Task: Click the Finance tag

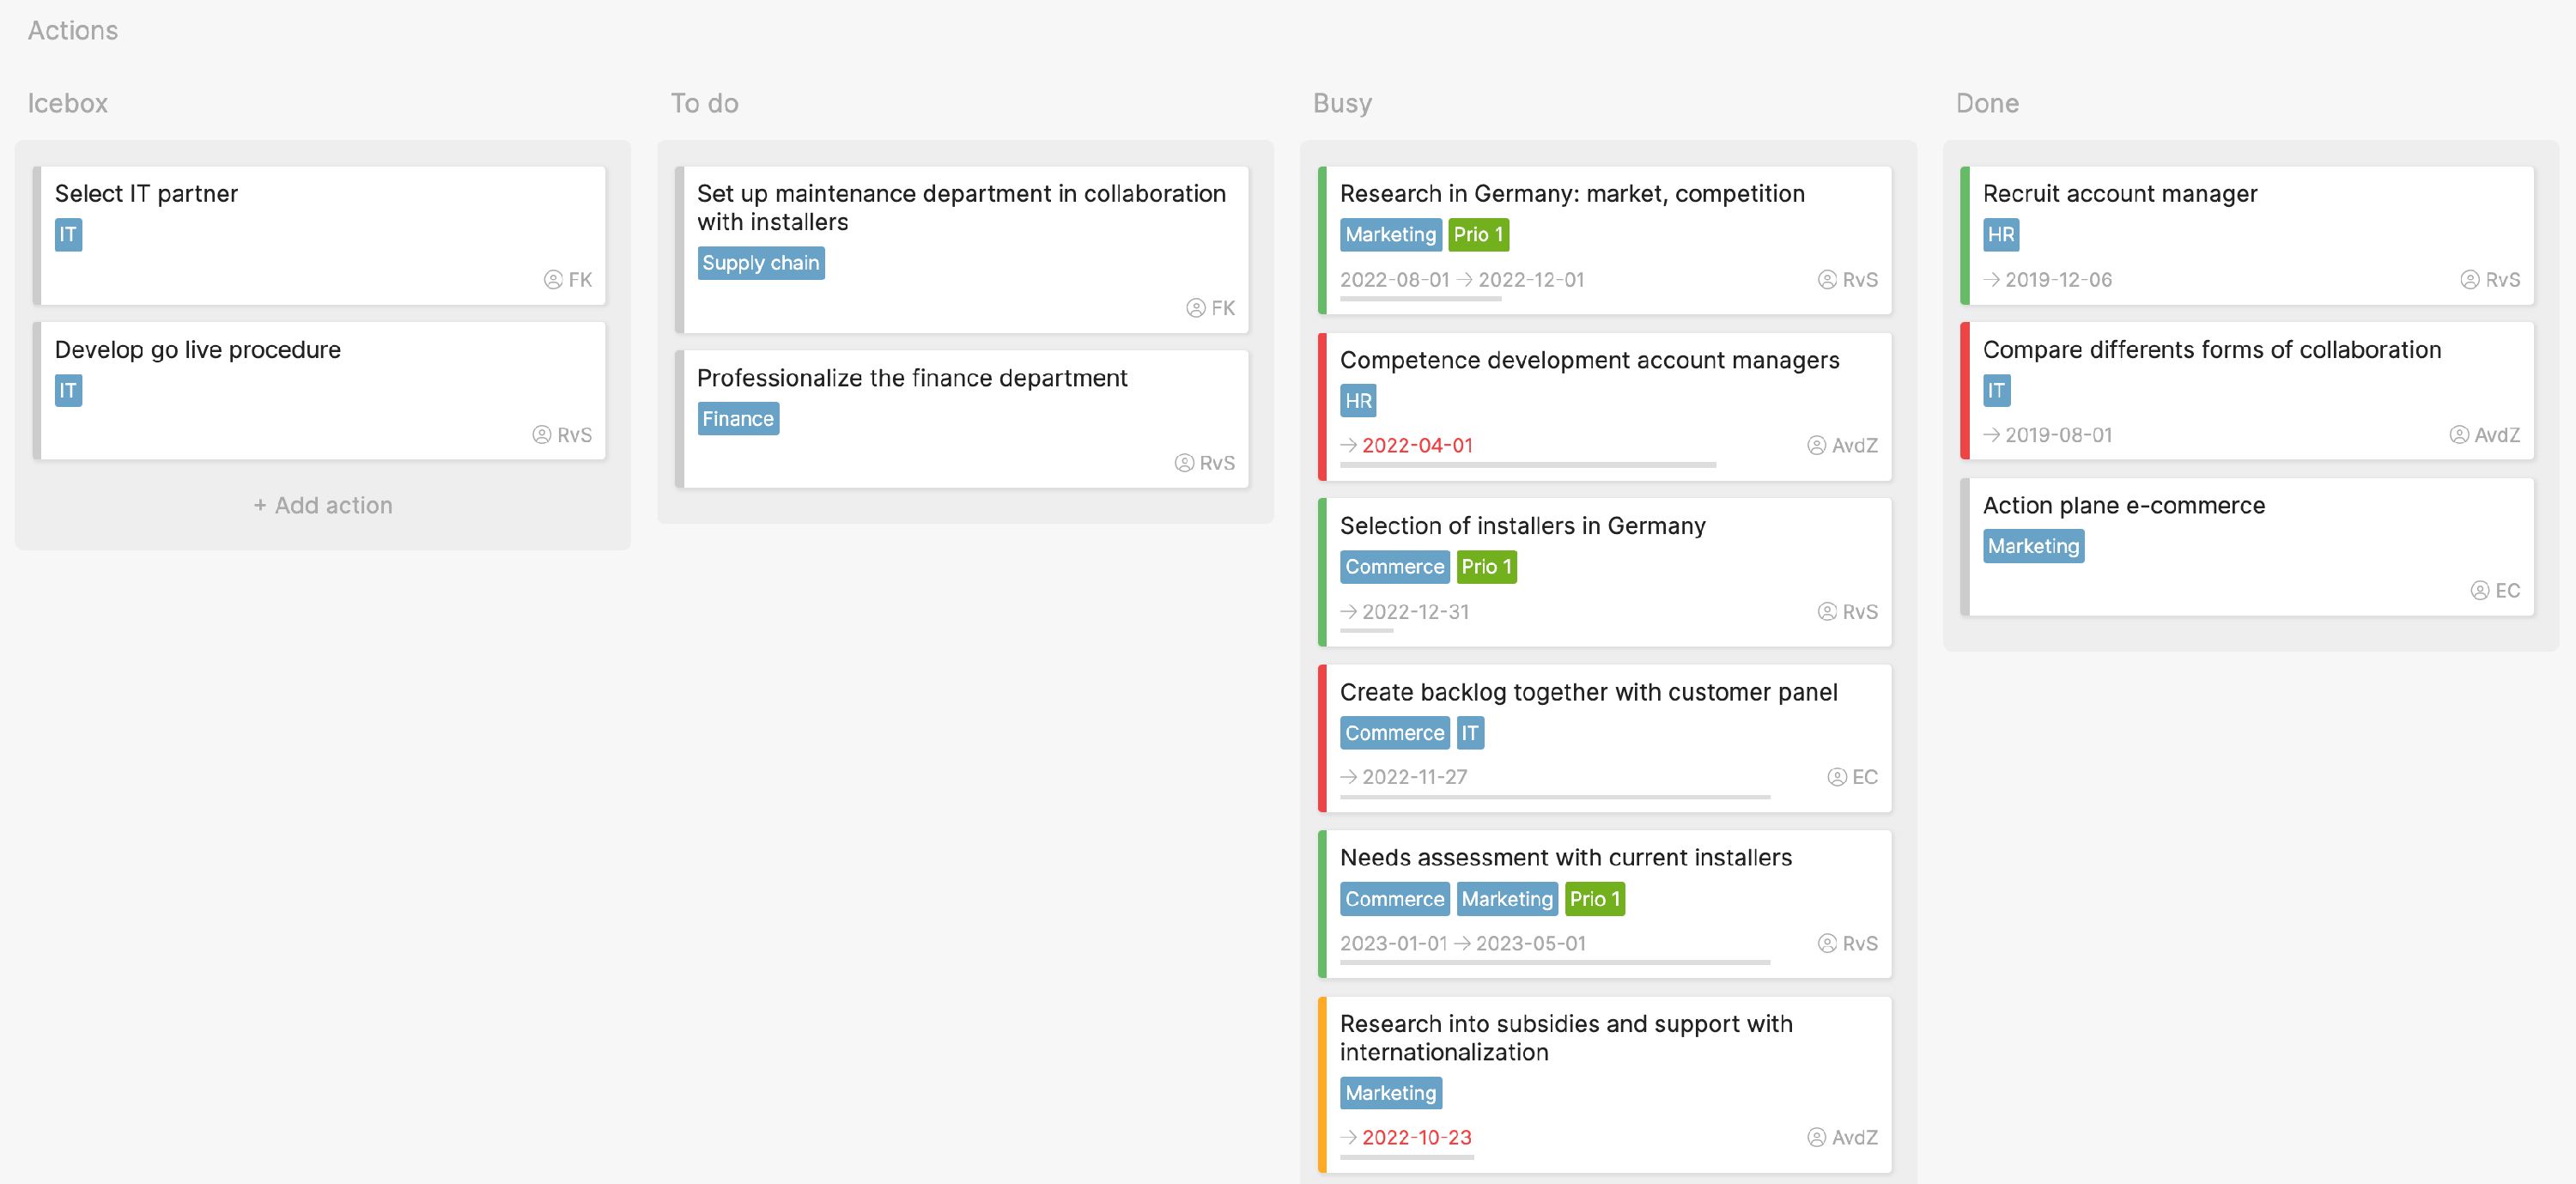Action: coord(738,419)
